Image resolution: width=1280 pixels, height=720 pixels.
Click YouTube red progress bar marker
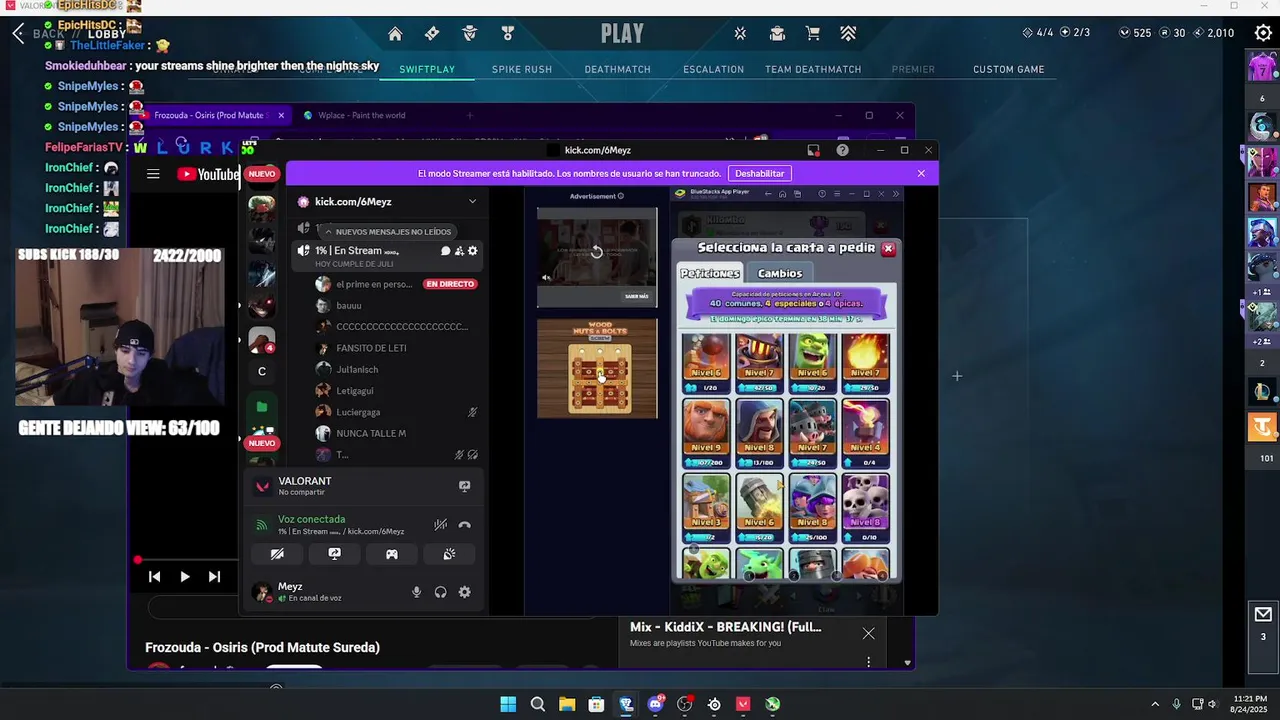(137, 560)
